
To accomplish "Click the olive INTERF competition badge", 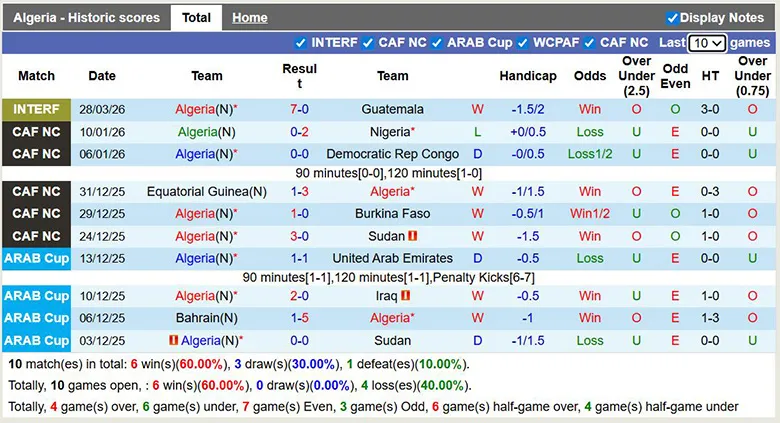I will [x=37, y=109].
